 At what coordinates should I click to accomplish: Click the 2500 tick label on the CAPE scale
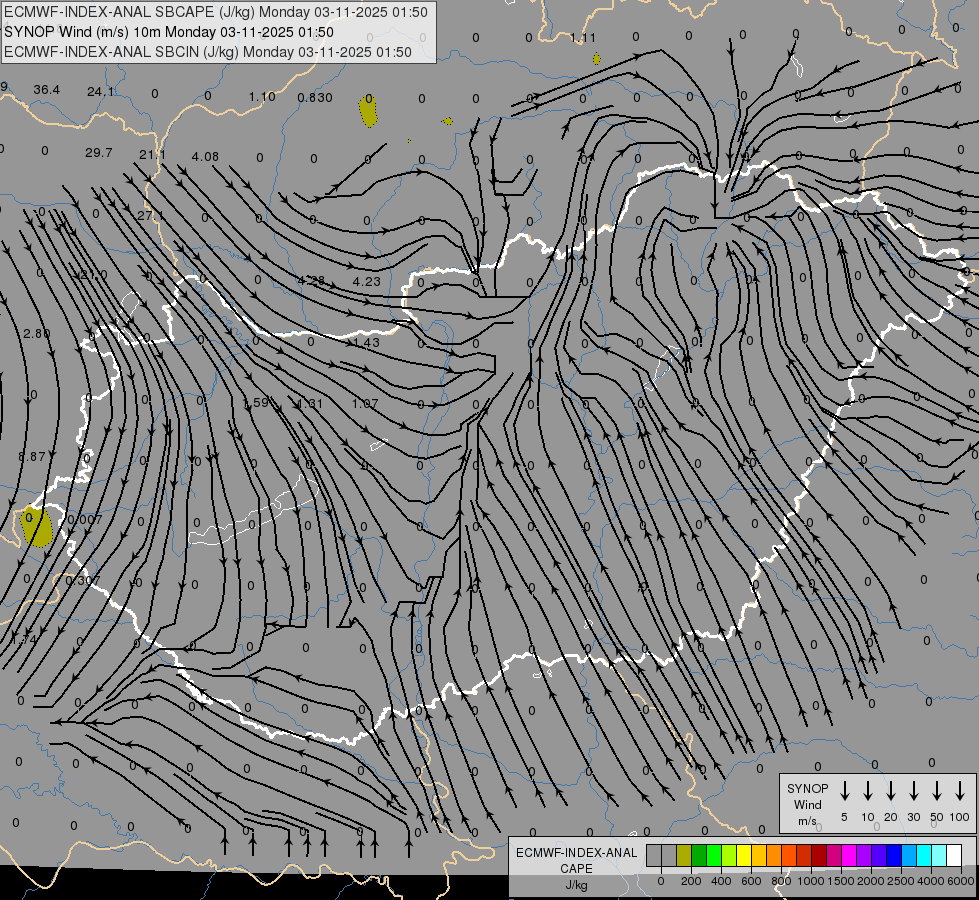[900, 881]
